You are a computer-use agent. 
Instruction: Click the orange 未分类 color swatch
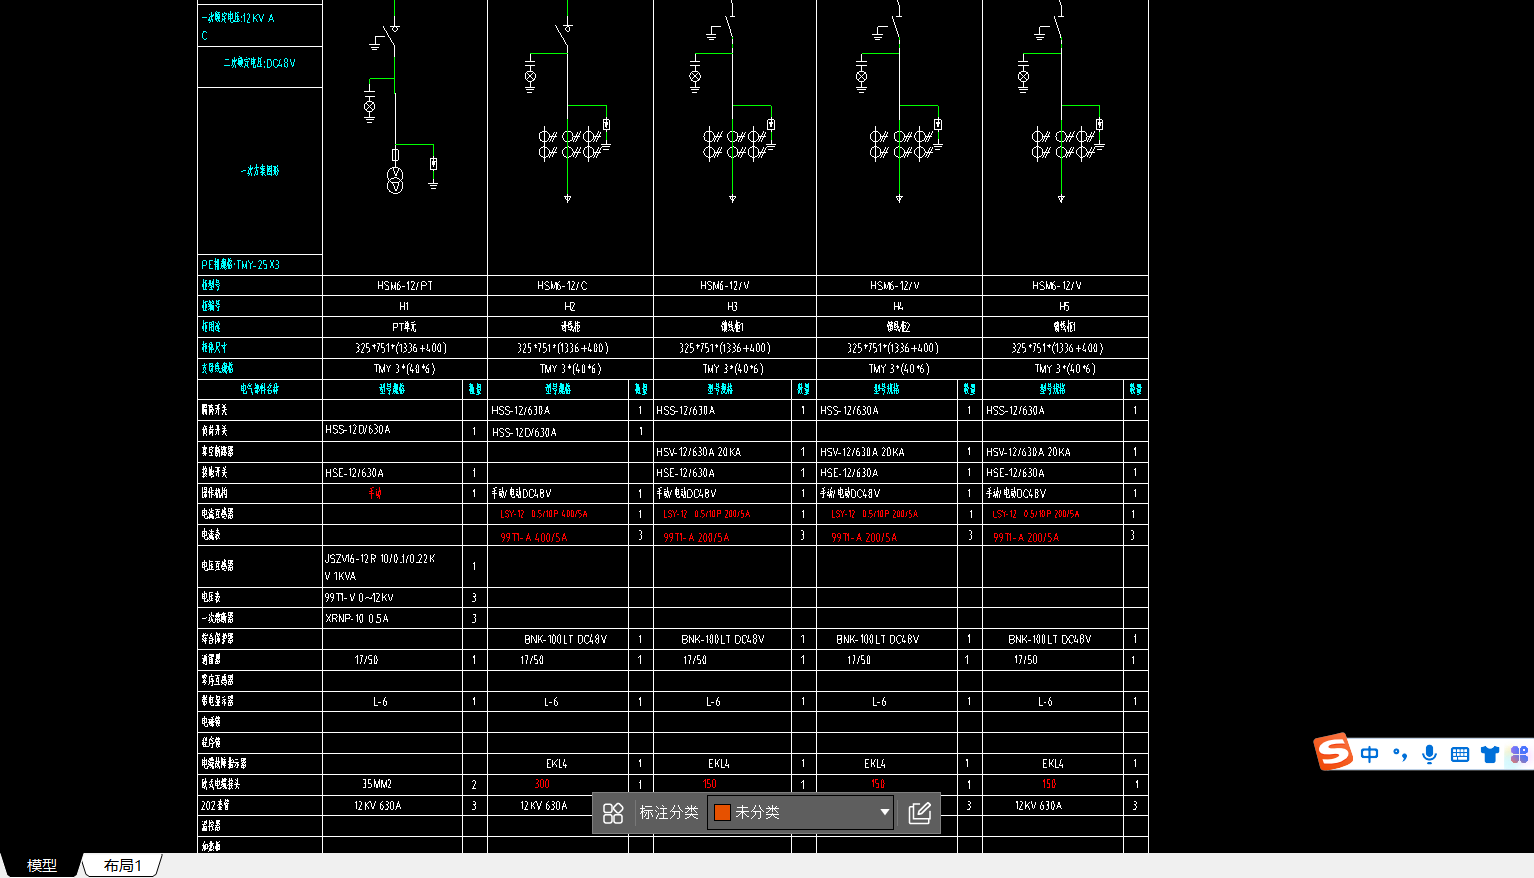[722, 812]
